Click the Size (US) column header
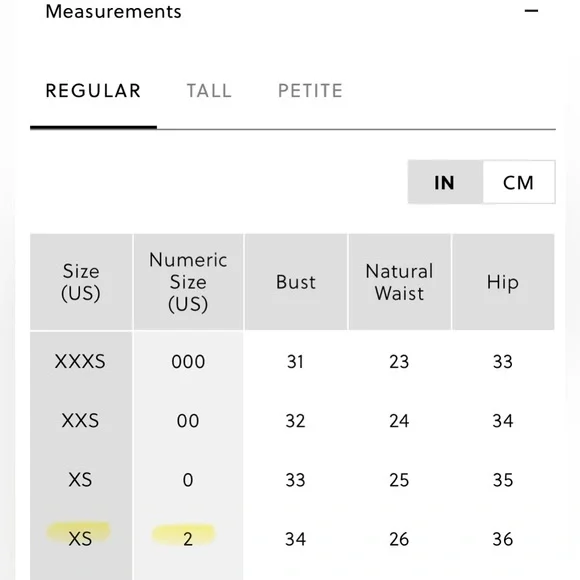The image size is (580, 580). [x=81, y=282]
